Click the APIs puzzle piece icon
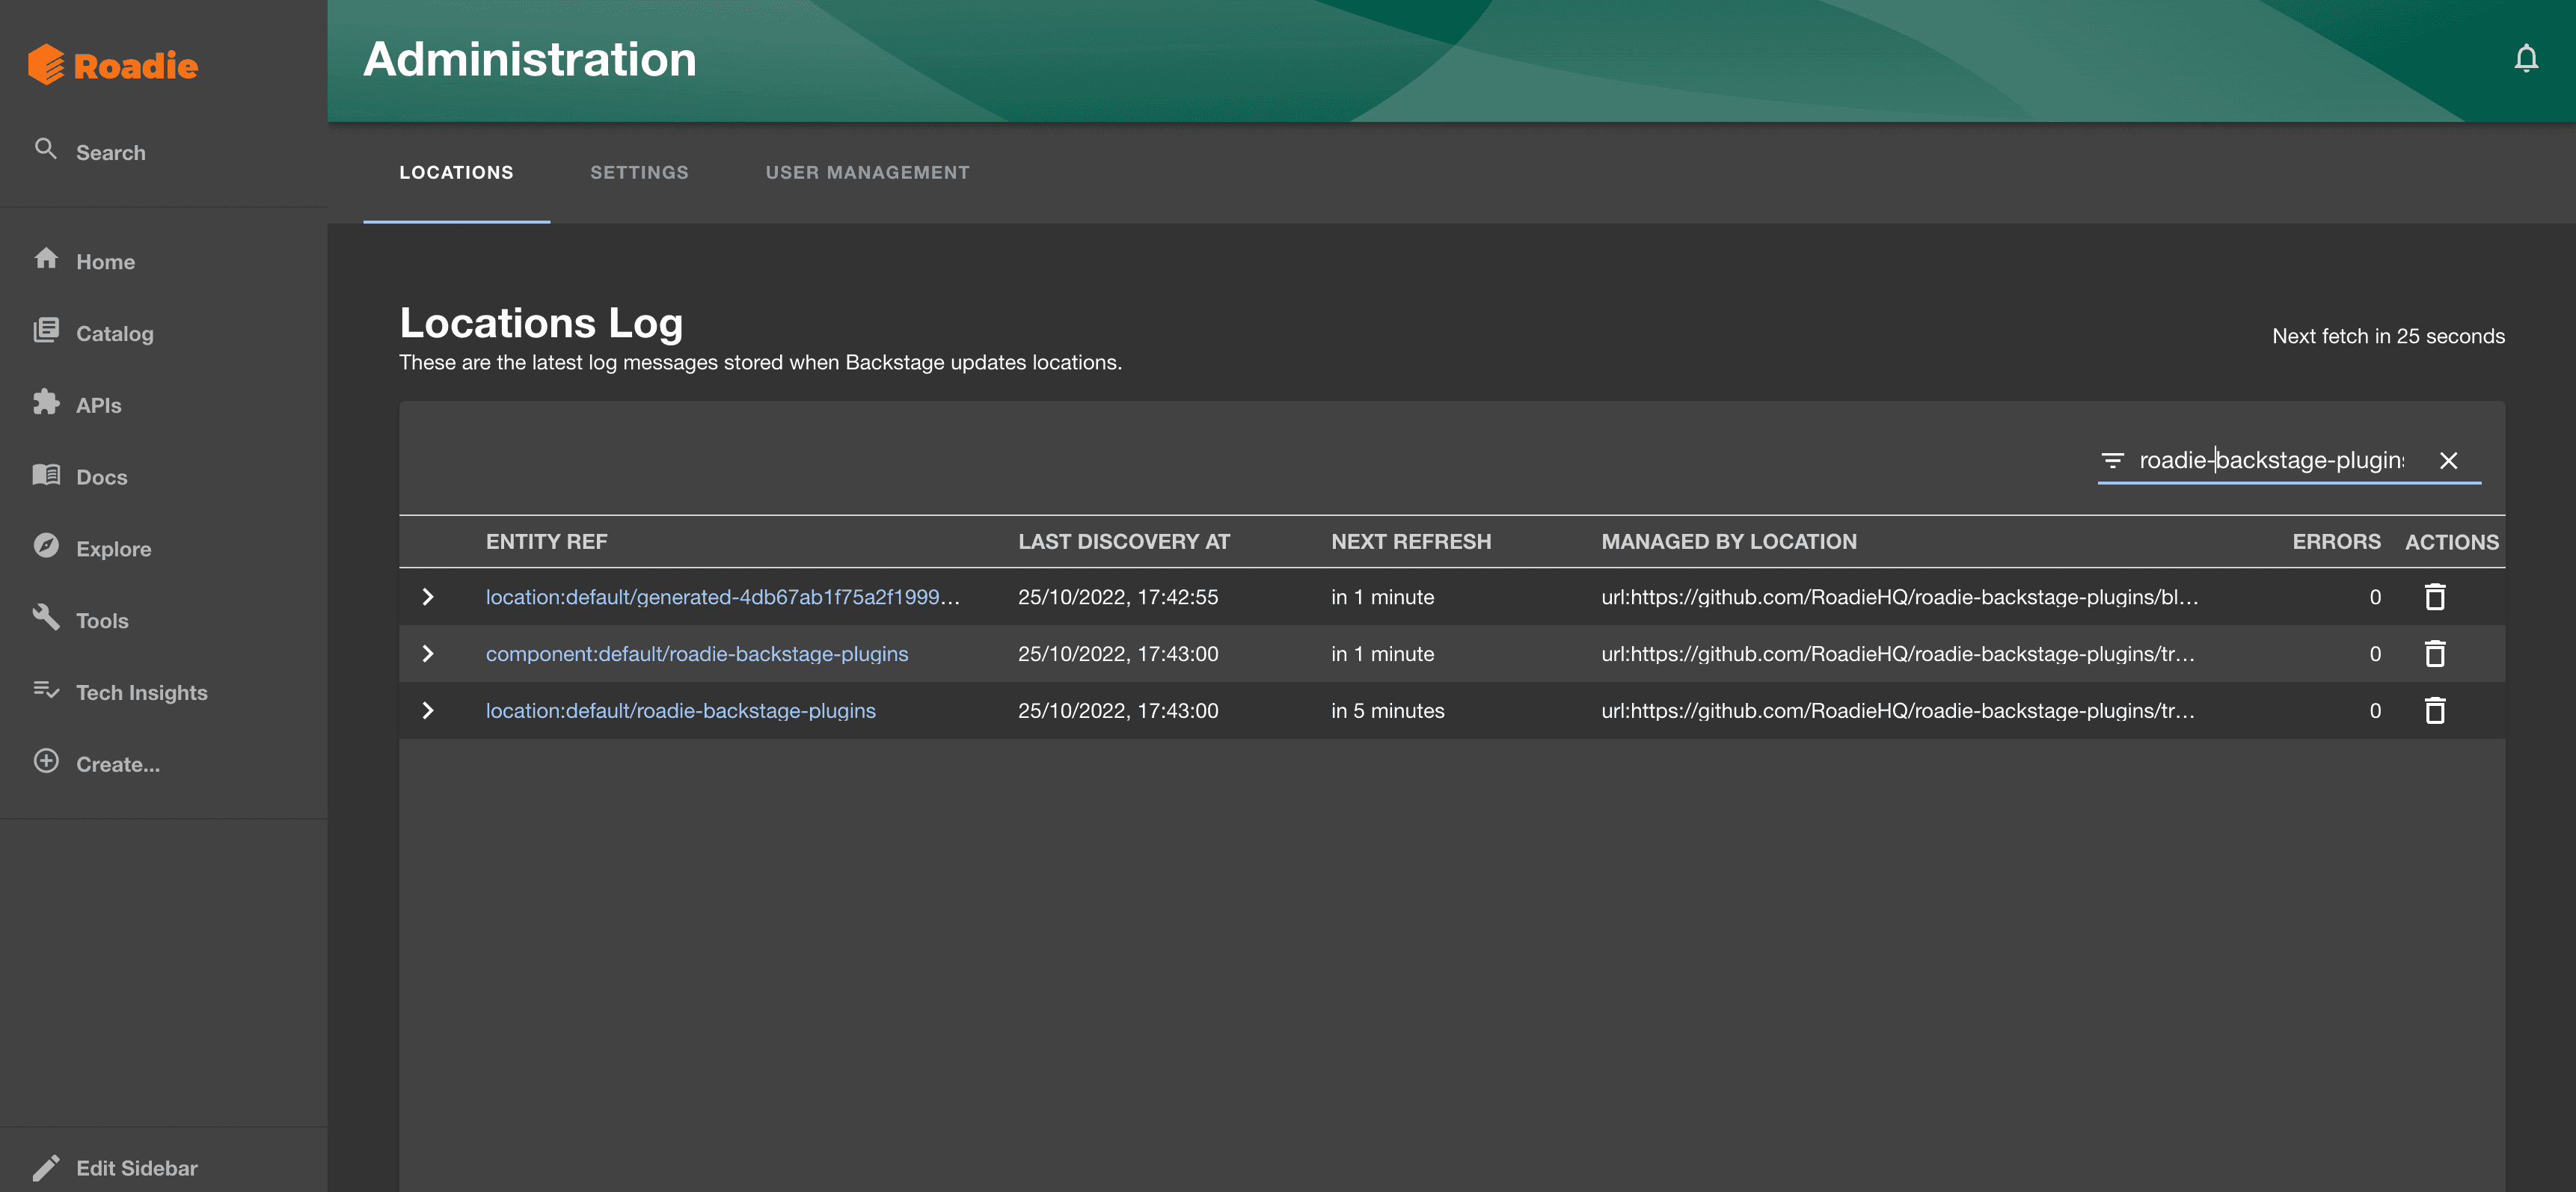The width and height of the screenshot is (2576, 1192). [x=46, y=402]
